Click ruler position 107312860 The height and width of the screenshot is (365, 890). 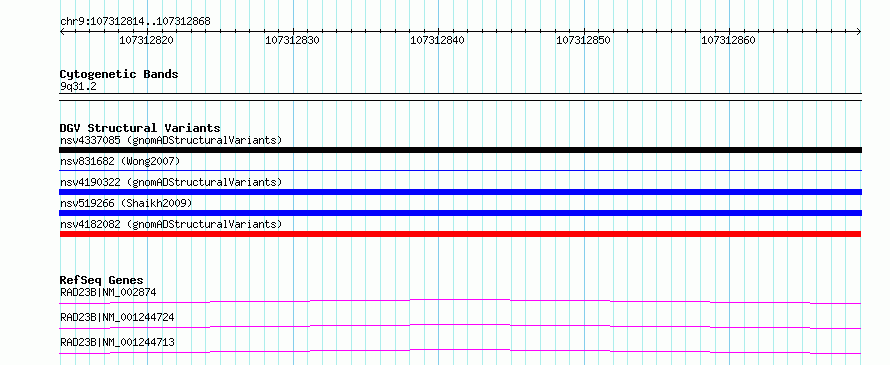pos(729,40)
